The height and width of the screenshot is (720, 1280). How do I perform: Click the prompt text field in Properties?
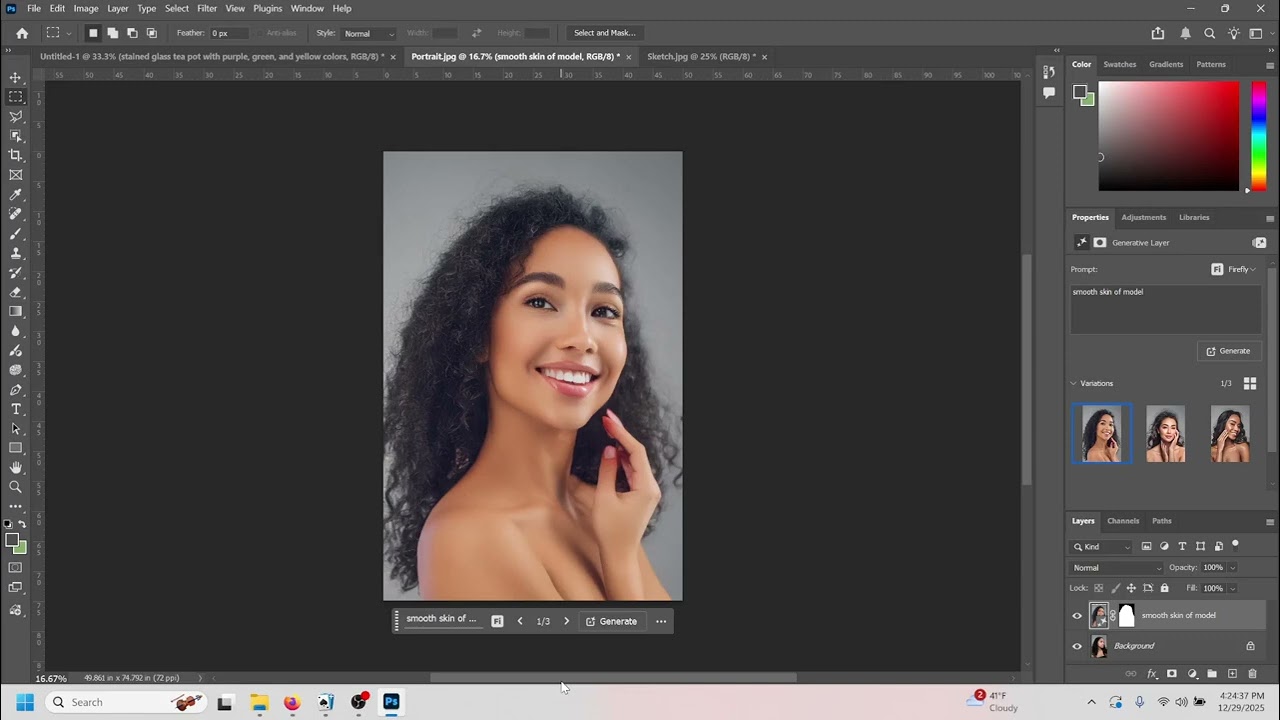[x=1165, y=309]
